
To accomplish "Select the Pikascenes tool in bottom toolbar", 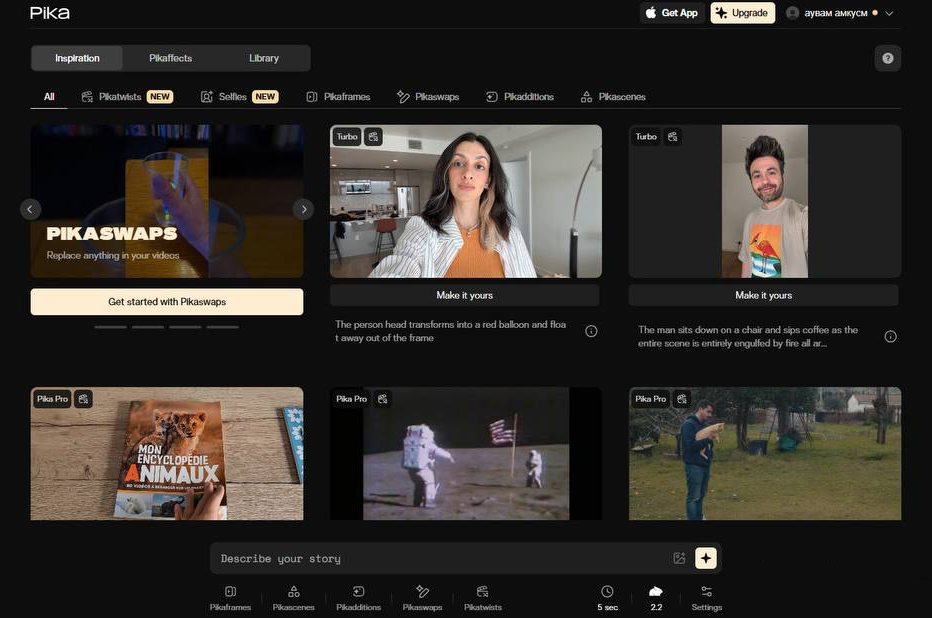I will click(293, 592).
